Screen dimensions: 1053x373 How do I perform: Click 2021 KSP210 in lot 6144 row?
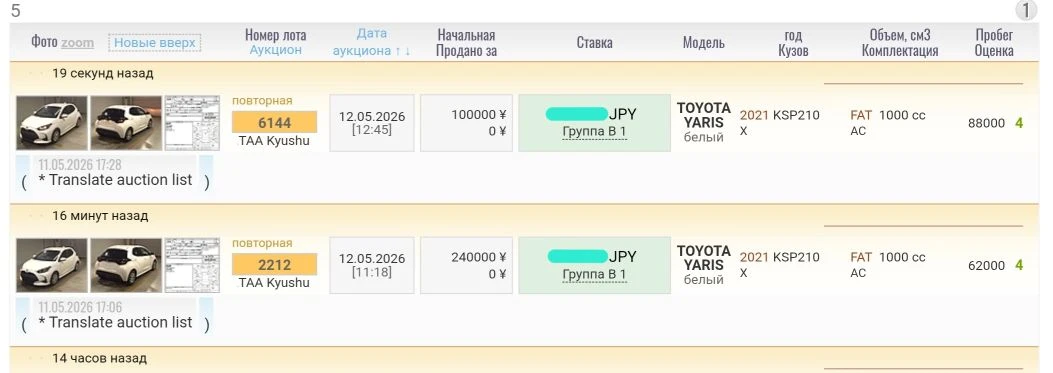pyautogui.click(x=780, y=115)
